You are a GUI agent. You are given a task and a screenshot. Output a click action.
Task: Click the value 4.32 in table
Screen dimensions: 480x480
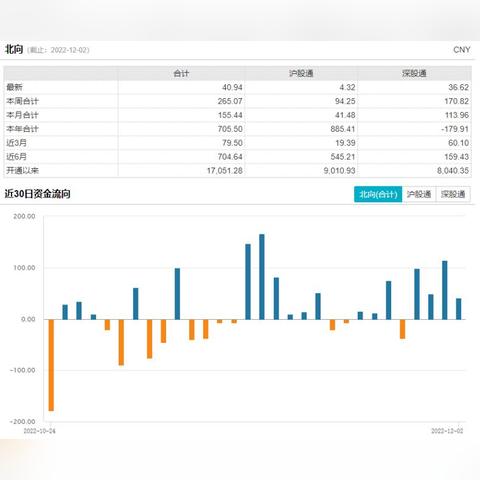(347, 87)
